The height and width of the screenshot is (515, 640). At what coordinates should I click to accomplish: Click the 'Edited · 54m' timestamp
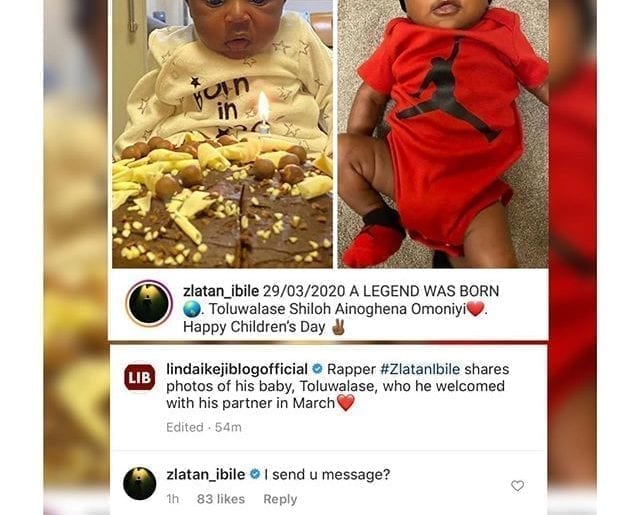click(x=204, y=427)
